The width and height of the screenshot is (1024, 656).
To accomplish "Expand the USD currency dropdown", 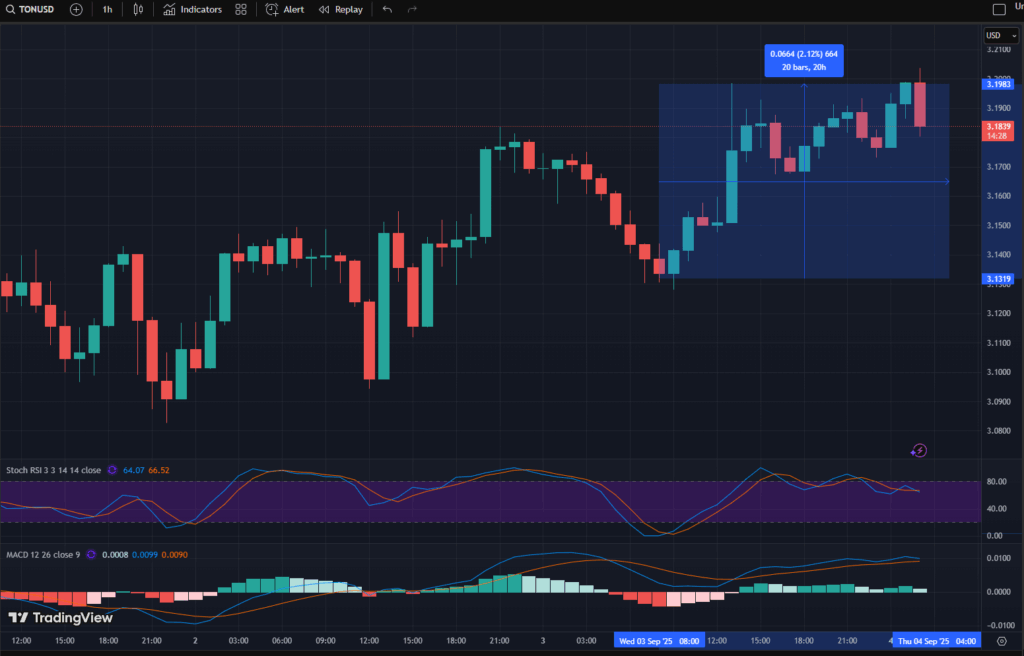I will tap(1001, 35).
